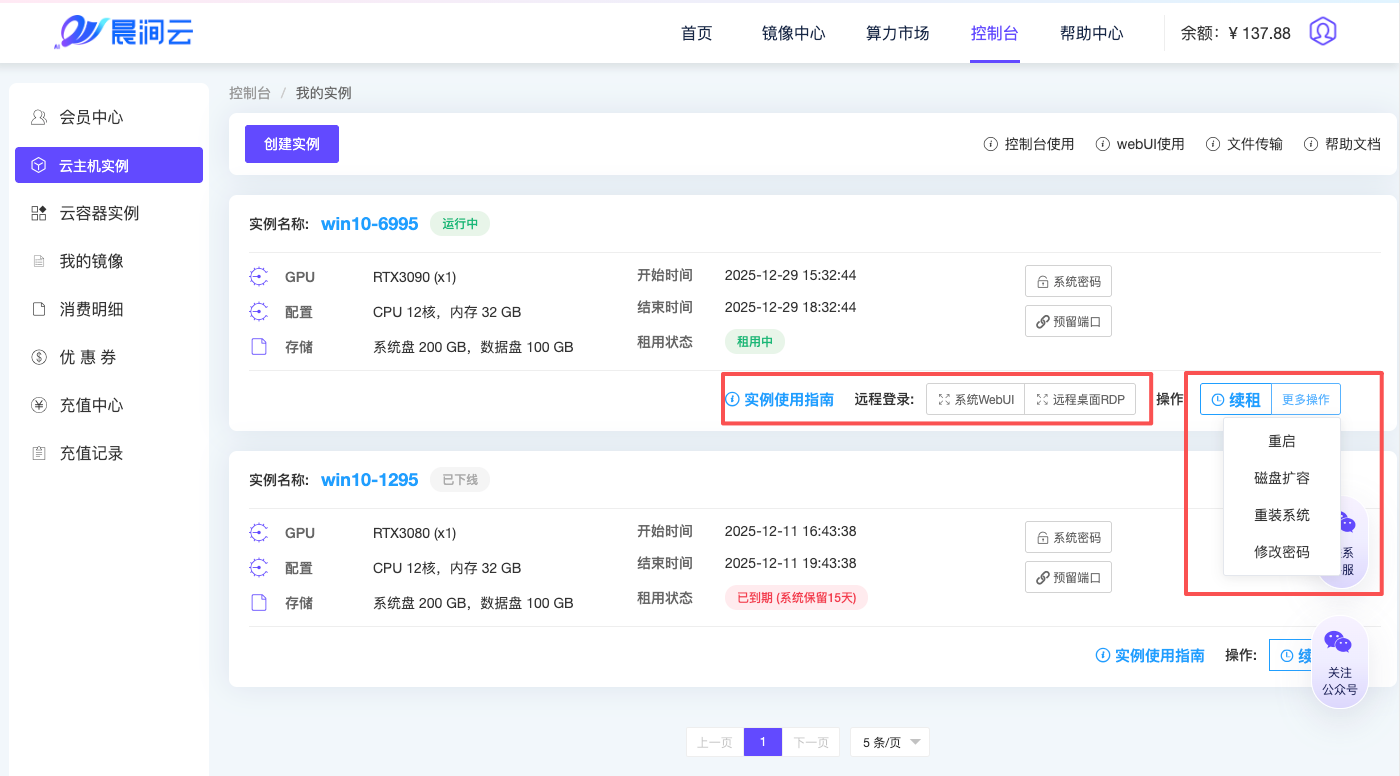Viewport: 1400px width, 776px height.
Task: Open 云容器实例 in the sidebar
Action: tap(99, 213)
